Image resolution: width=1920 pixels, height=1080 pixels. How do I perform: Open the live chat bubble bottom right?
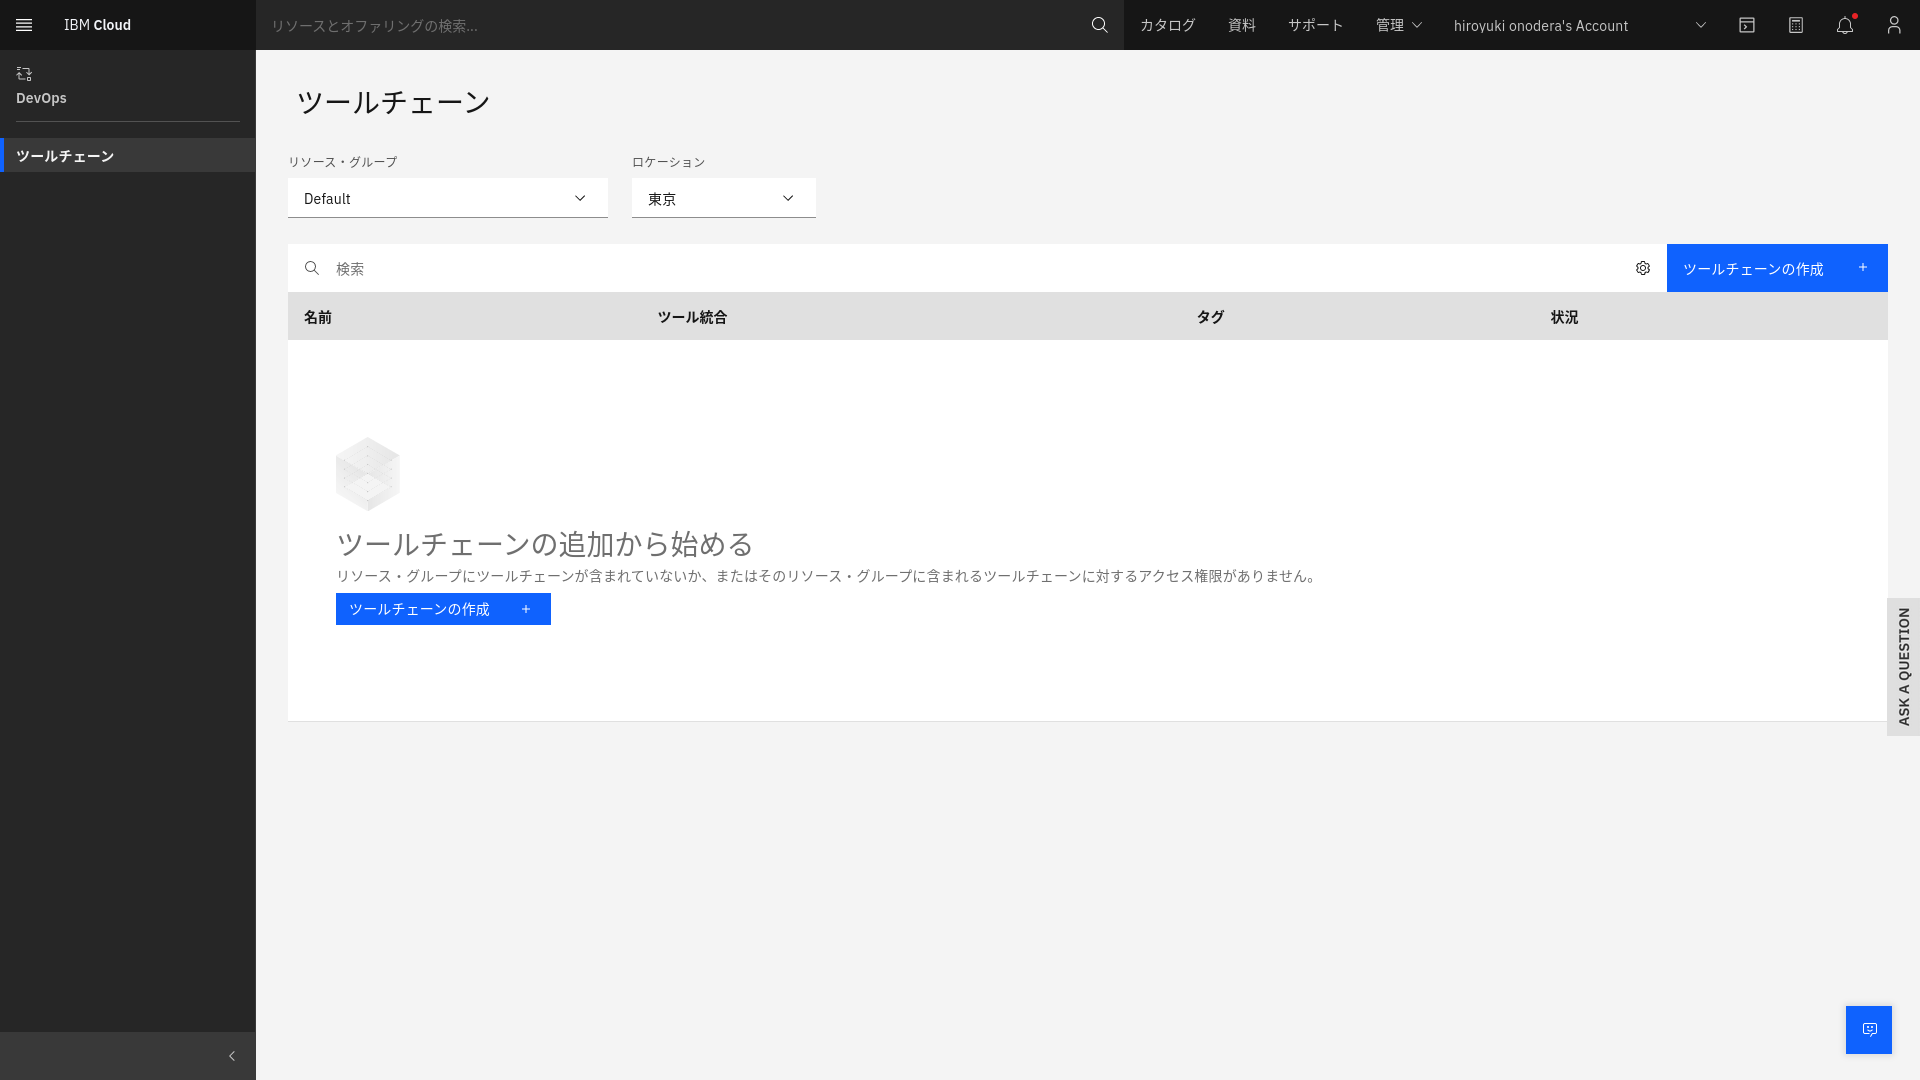point(1868,1029)
